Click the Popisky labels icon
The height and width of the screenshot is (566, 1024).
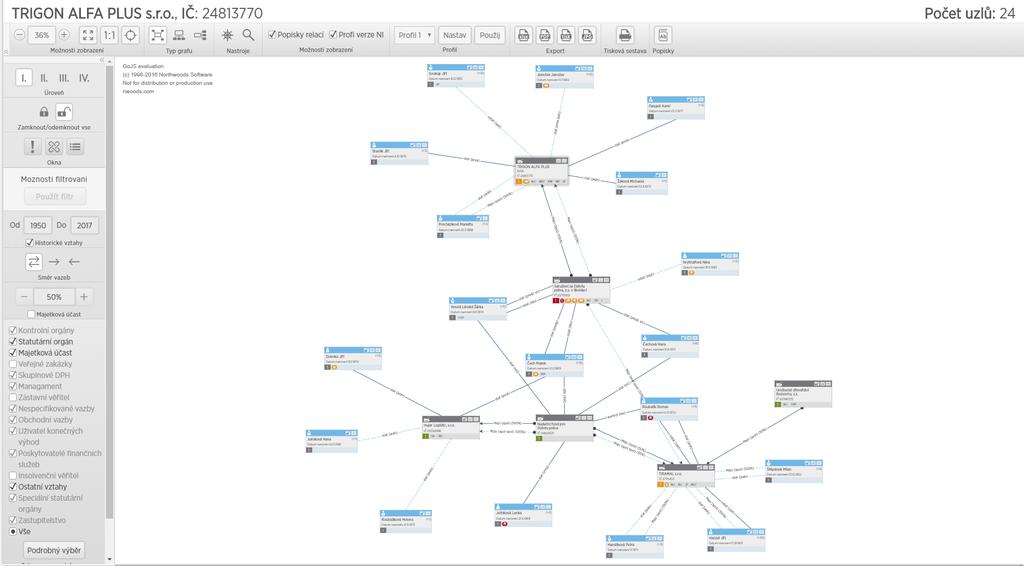(663, 35)
